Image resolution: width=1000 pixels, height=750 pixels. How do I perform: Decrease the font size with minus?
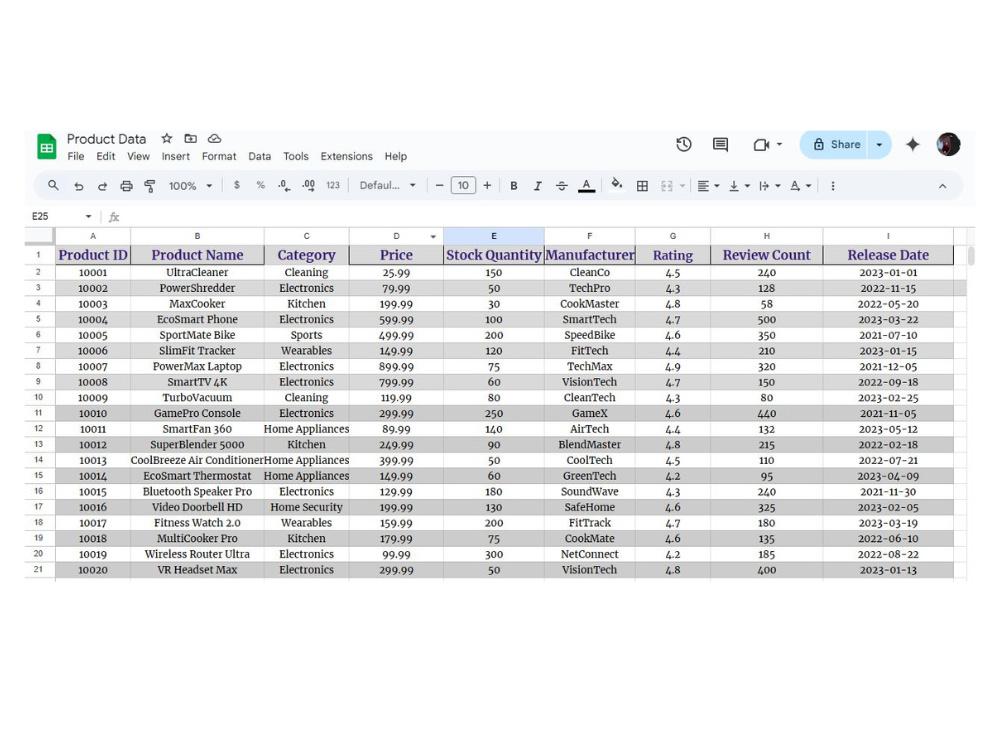point(439,186)
